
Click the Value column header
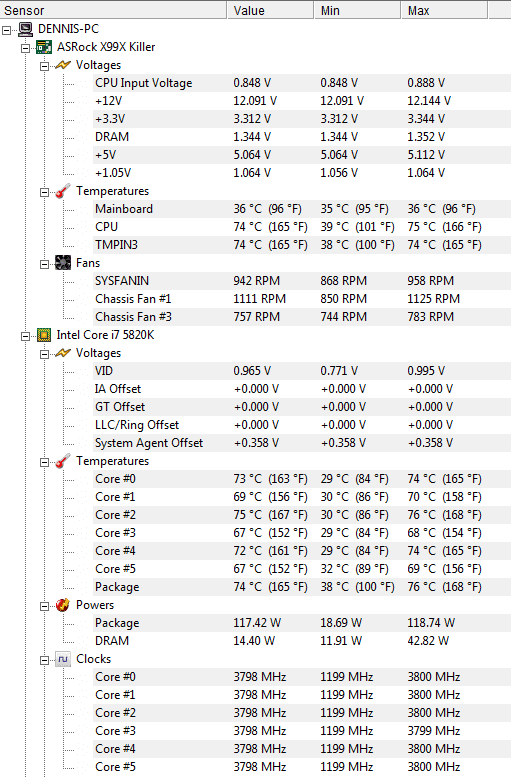click(270, 10)
